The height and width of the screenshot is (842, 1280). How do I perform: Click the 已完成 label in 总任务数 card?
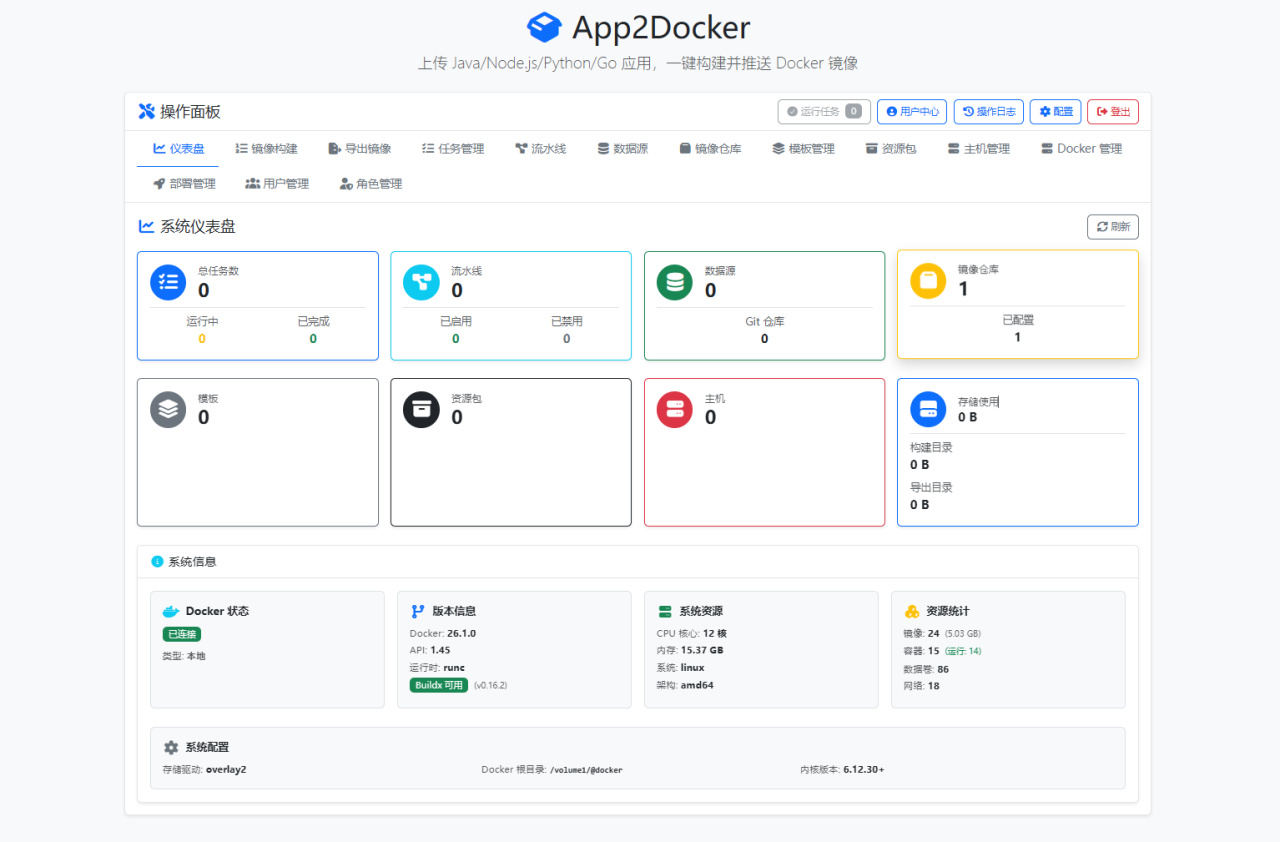313,321
